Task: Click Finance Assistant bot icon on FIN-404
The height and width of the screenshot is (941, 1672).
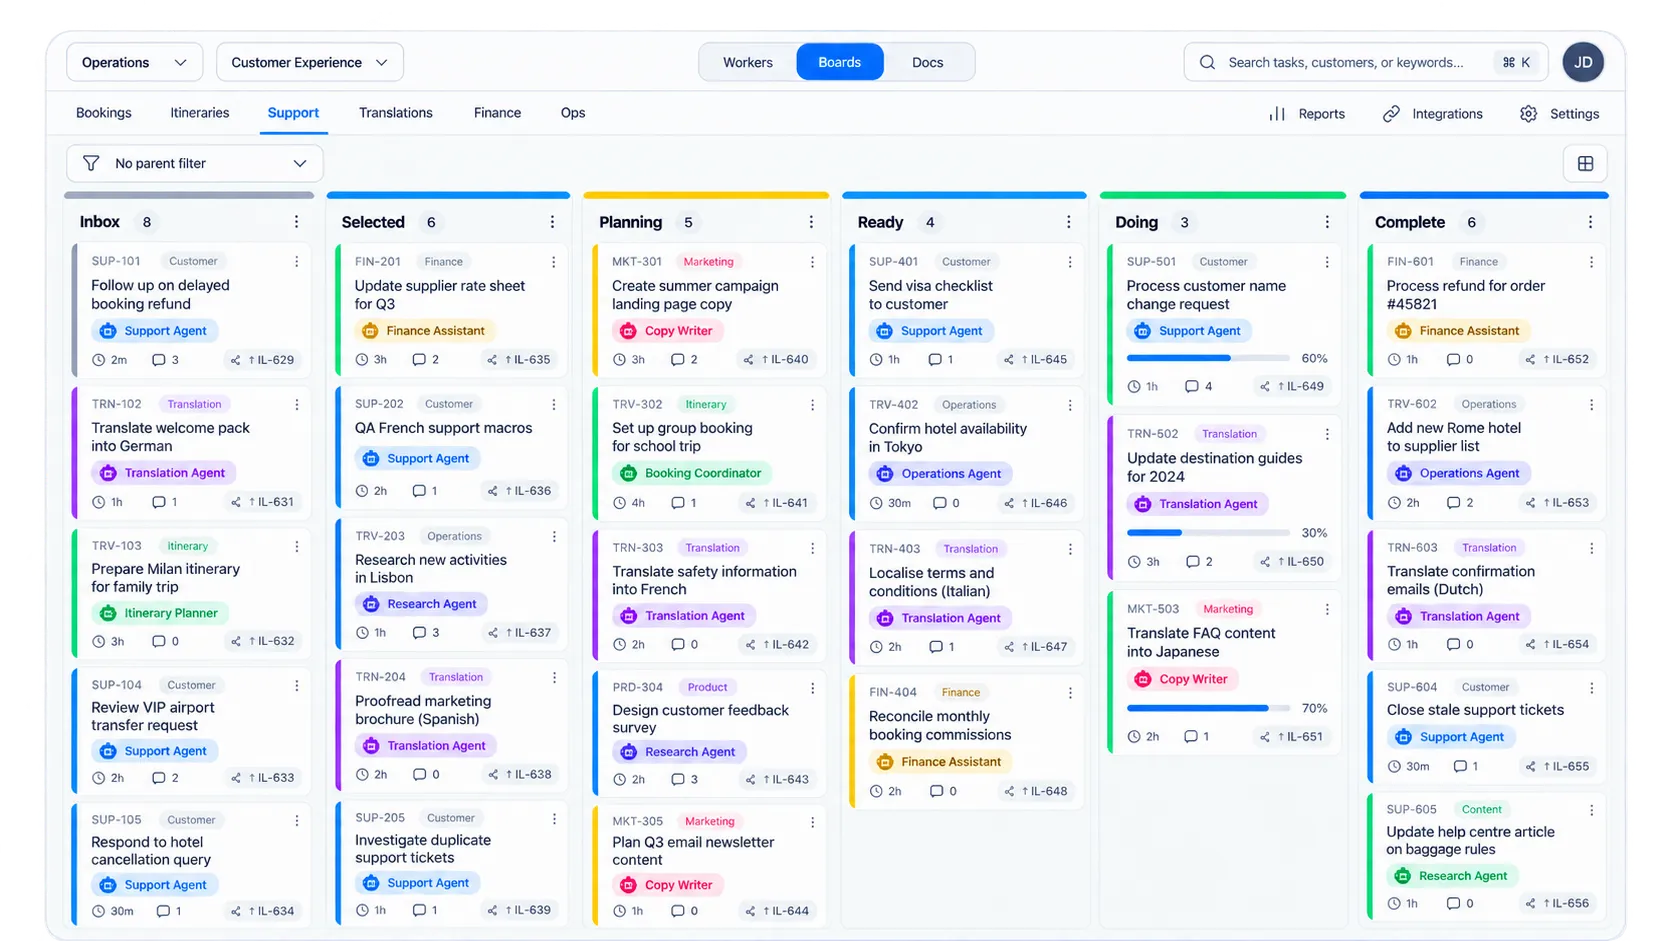Action: pyautogui.click(x=885, y=762)
